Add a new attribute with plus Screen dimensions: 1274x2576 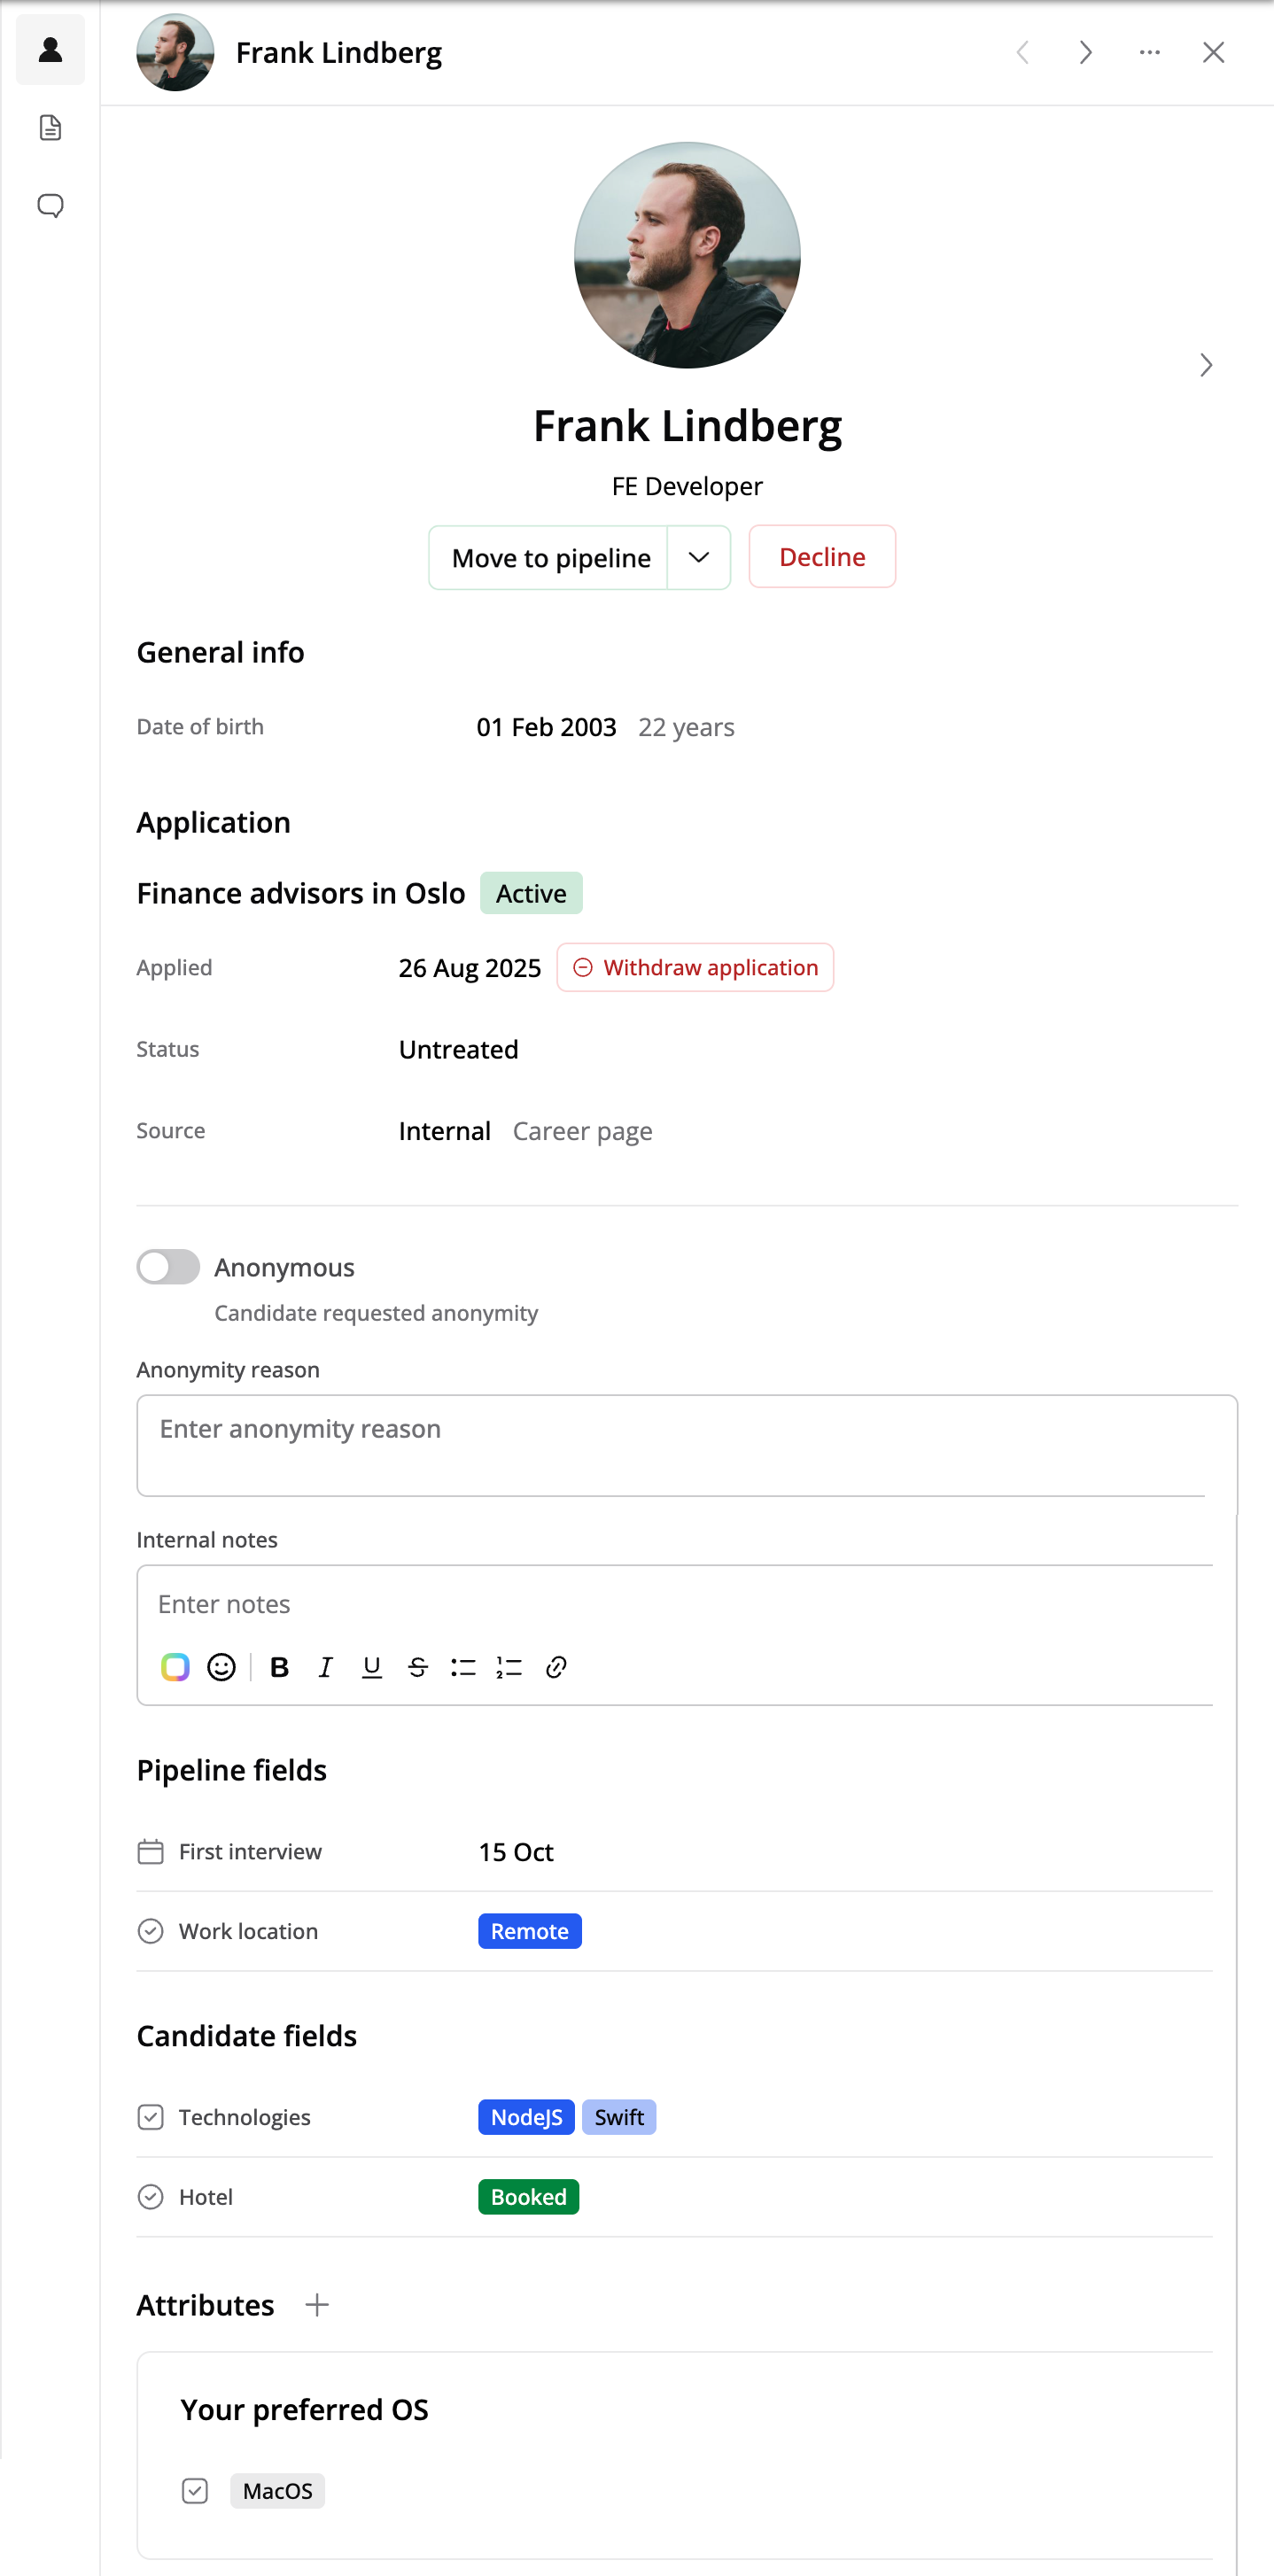point(317,2305)
